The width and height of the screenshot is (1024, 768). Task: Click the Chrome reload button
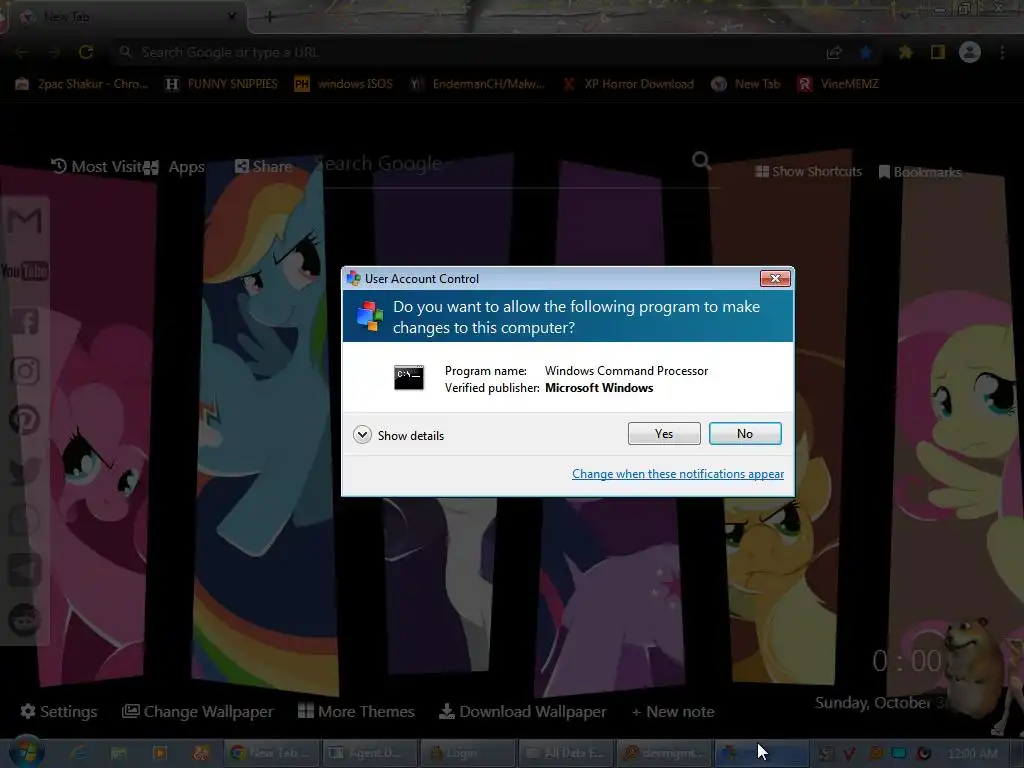(x=86, y=52)
